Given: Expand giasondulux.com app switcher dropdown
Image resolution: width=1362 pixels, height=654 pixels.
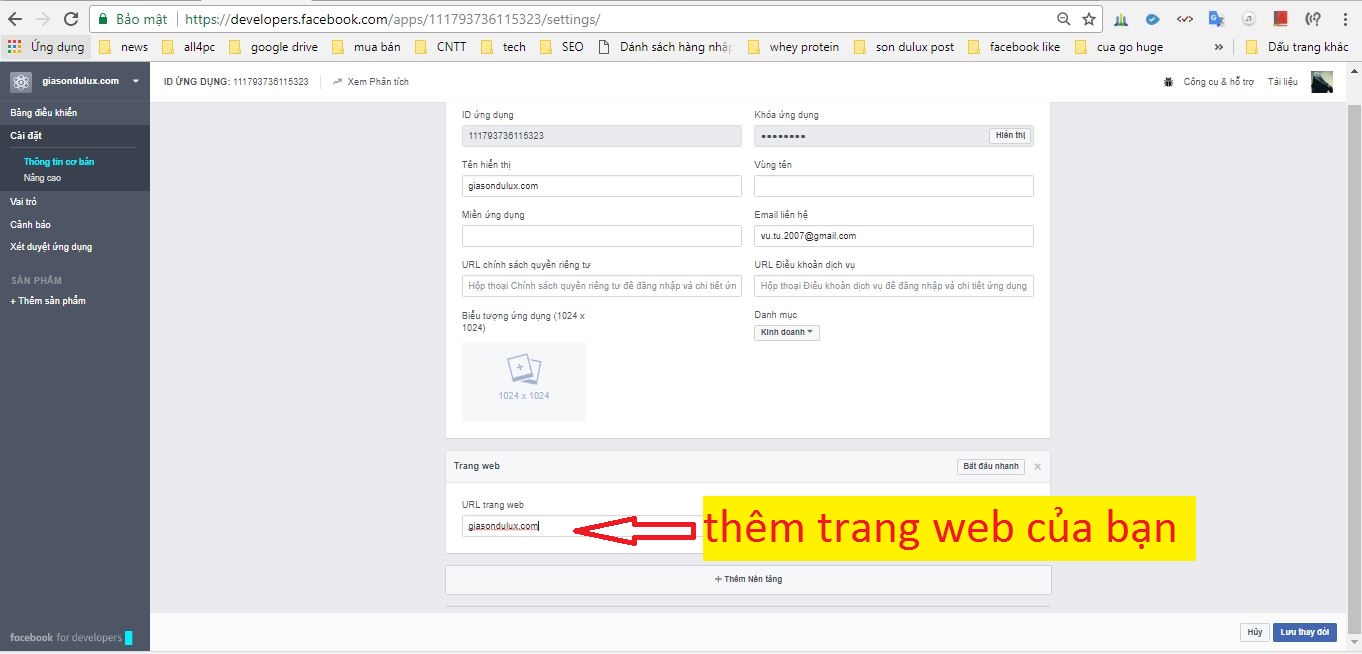Looking at the screenshot, I should [136, 81].
